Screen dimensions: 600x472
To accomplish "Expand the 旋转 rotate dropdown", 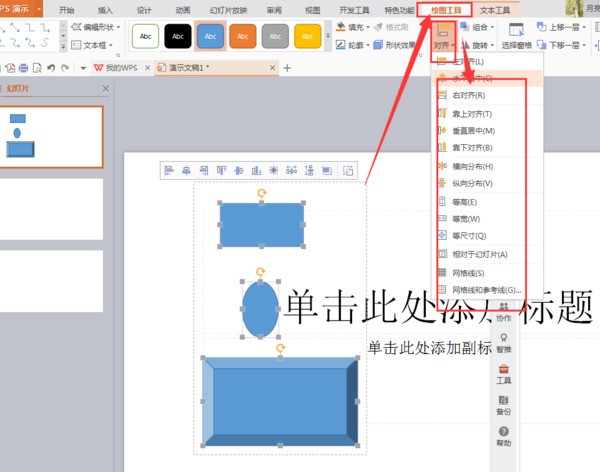I will click(479, 45).
